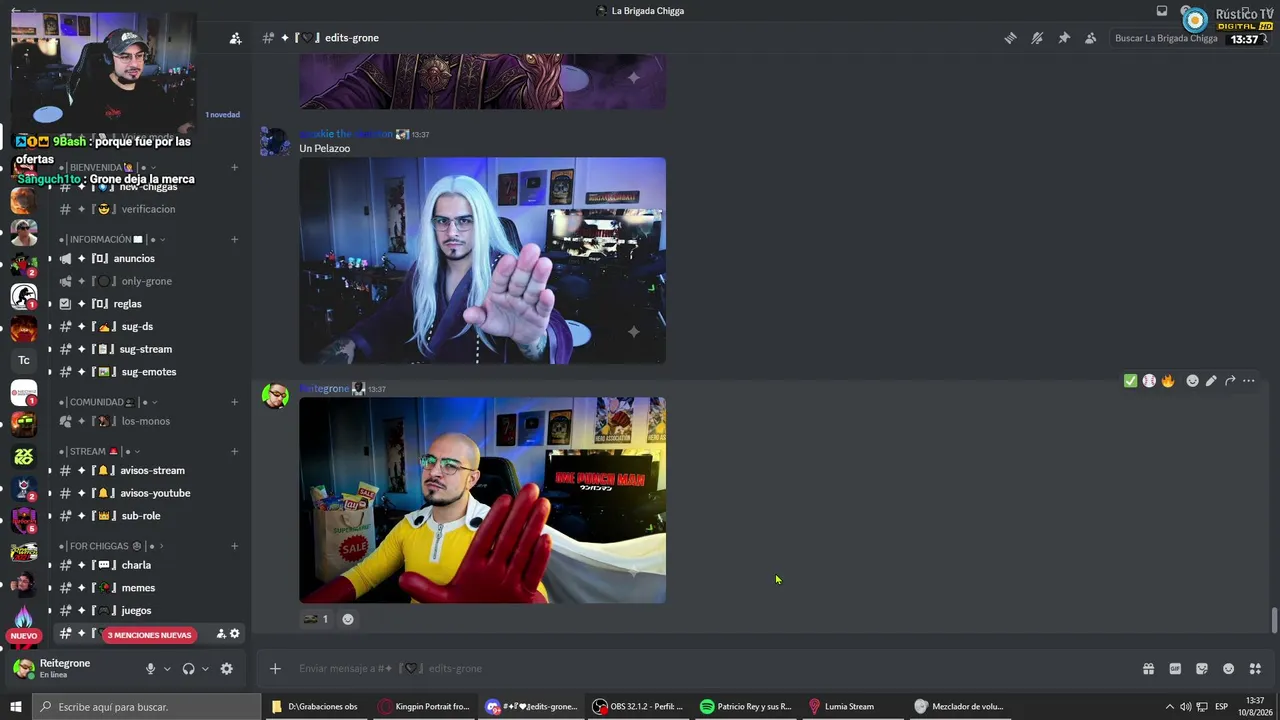Click the chat vertical scrollbar
This screenshot has width=1280, height=720.
click(x=1274, y=620)
